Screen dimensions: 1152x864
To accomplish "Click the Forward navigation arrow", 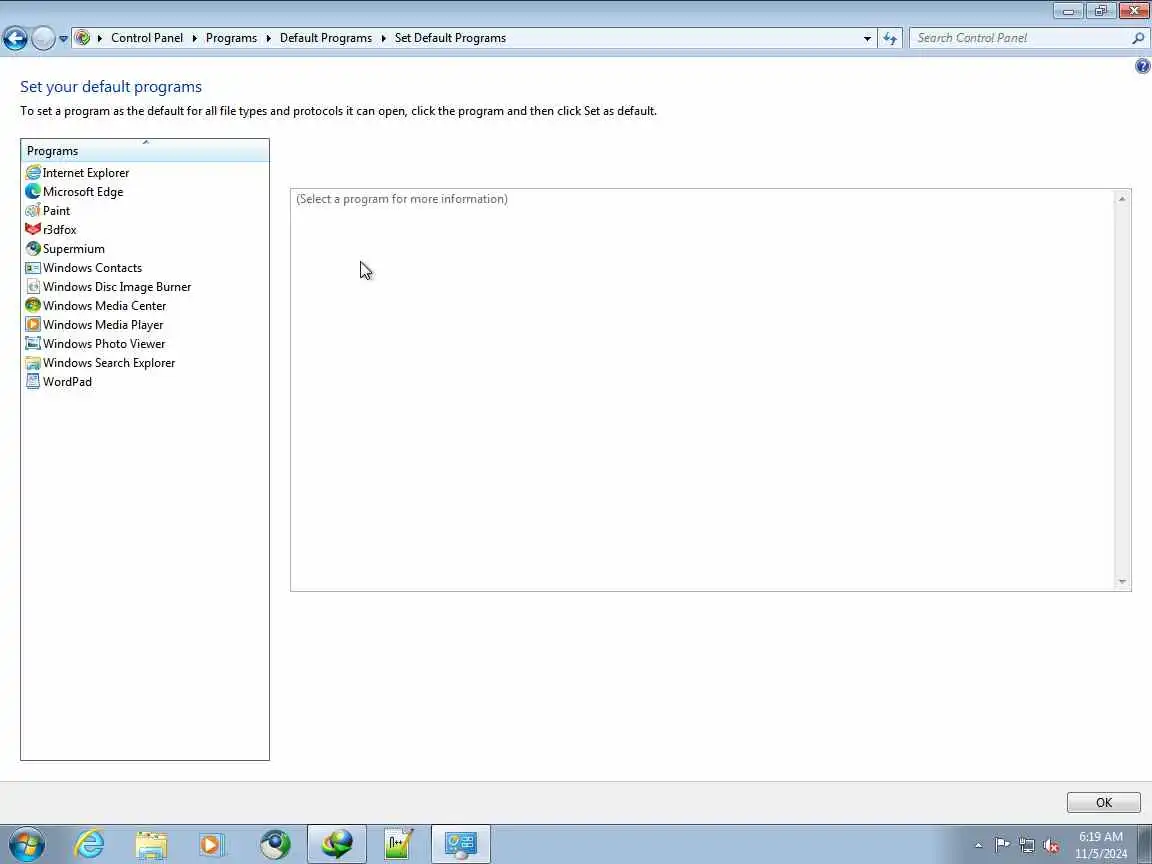I will pyautogui.click(x=43, y=38).
